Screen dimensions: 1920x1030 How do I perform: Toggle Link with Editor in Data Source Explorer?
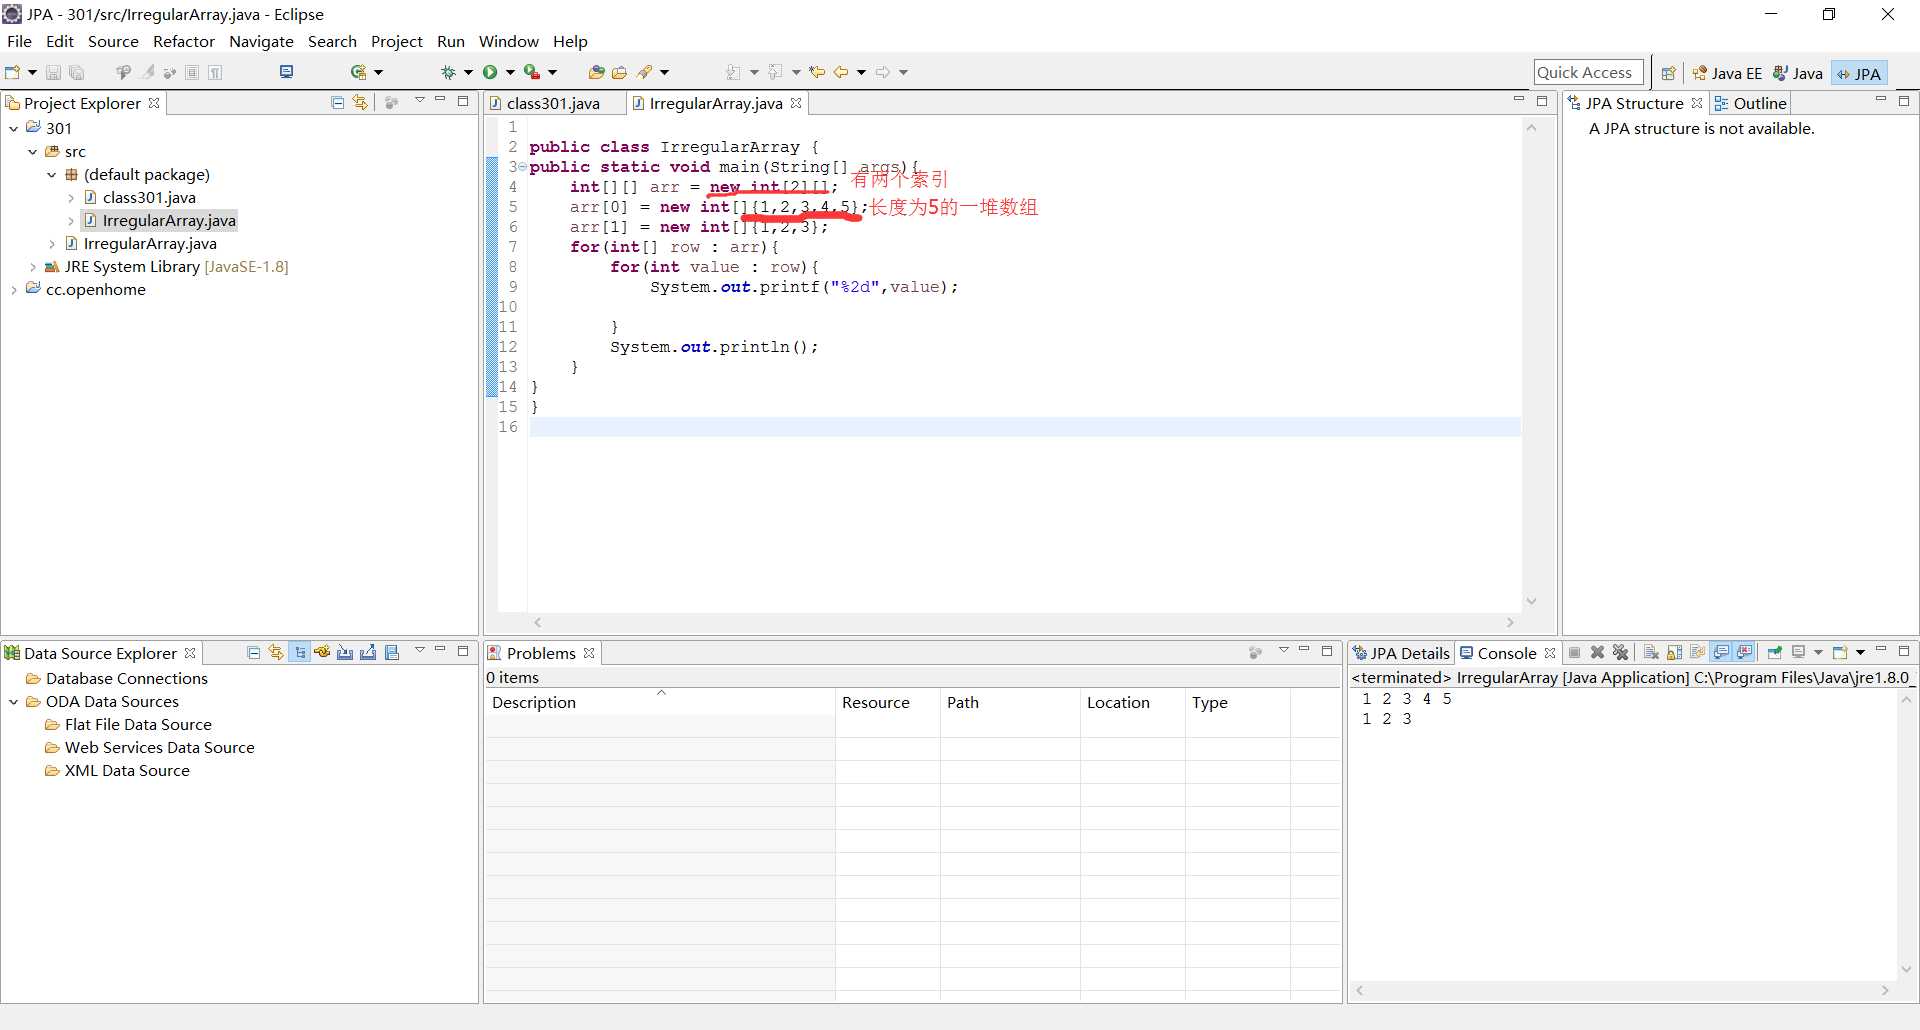276,652
